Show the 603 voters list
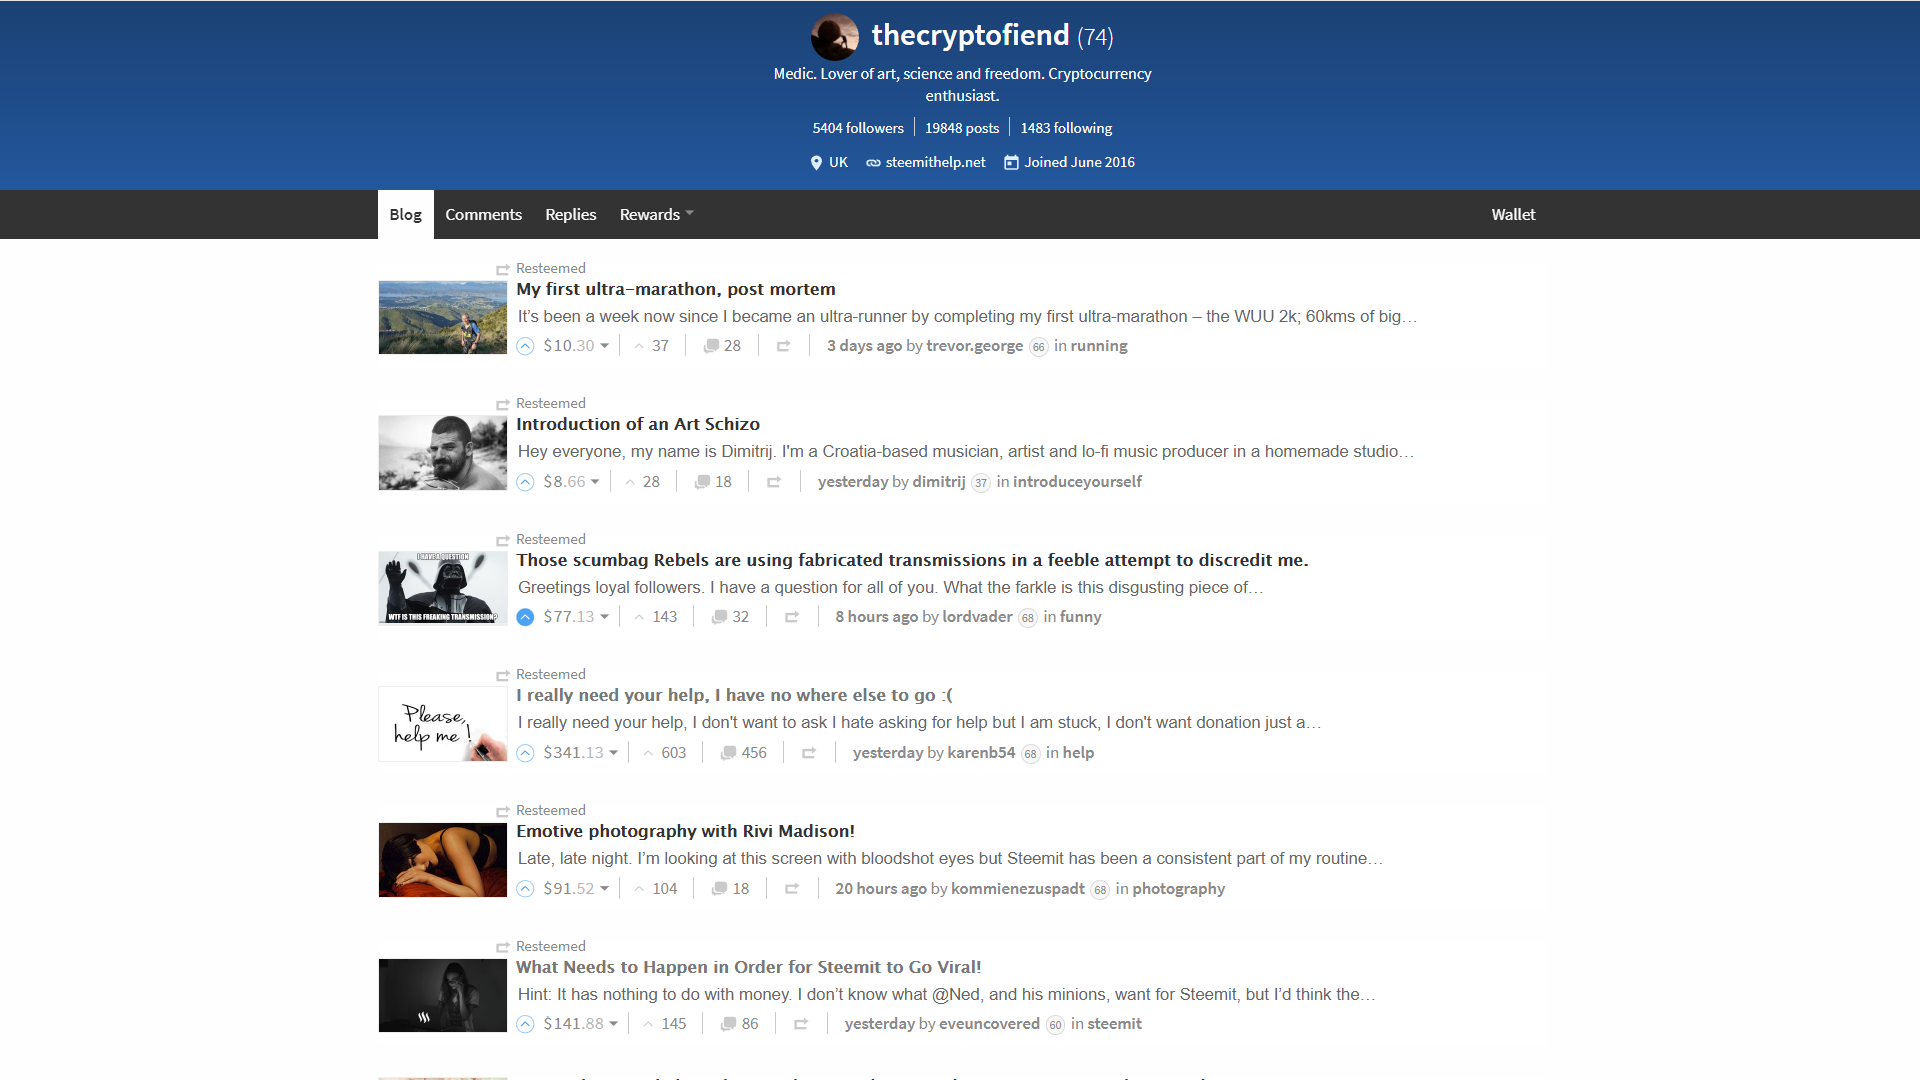The image size is (1920, 1080). (665, 753)
